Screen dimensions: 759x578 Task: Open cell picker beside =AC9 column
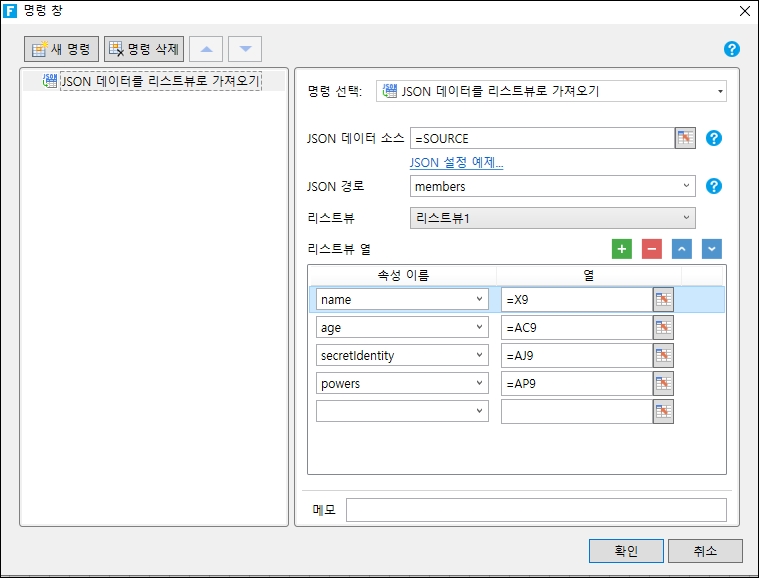click(x=663, y=327)
